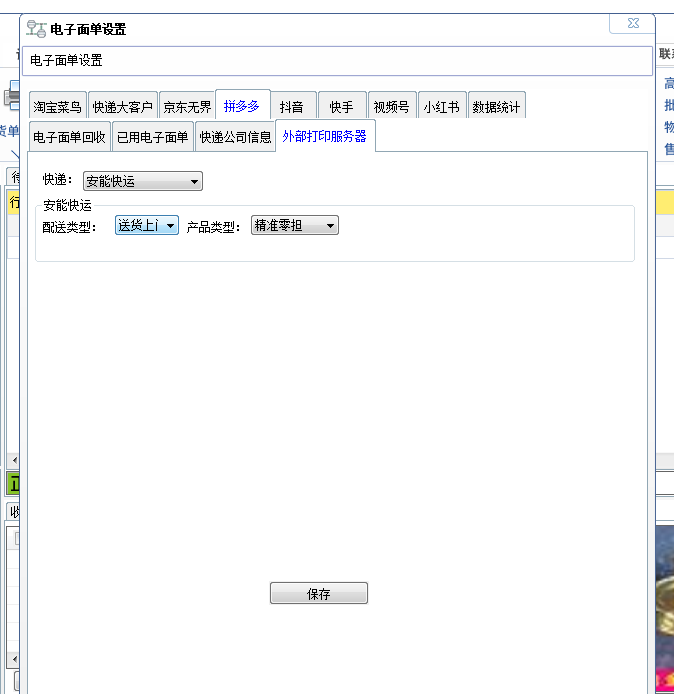674x694 pixels.
Task: Select the 外部打印服务器 sub-tab
Action: pyautogui.click(x=325, y=136)
